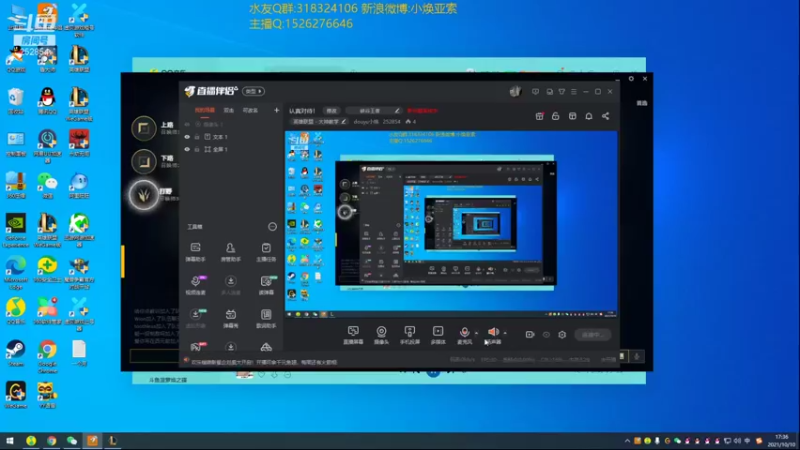The image size is (800, 450).
Task: Show hidden system tray icons
Action: pyautogui.click(x=627, y=441)
